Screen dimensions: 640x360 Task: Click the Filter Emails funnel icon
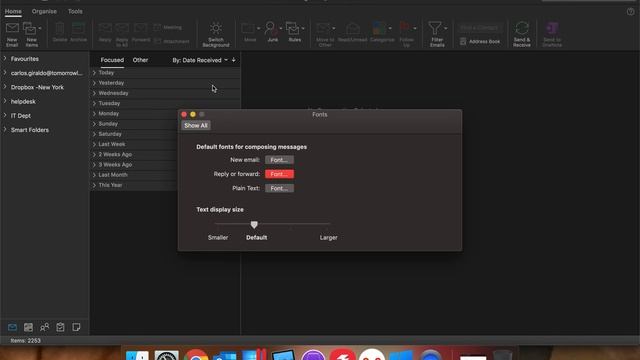pyautogui.click(x=435, y=28)
